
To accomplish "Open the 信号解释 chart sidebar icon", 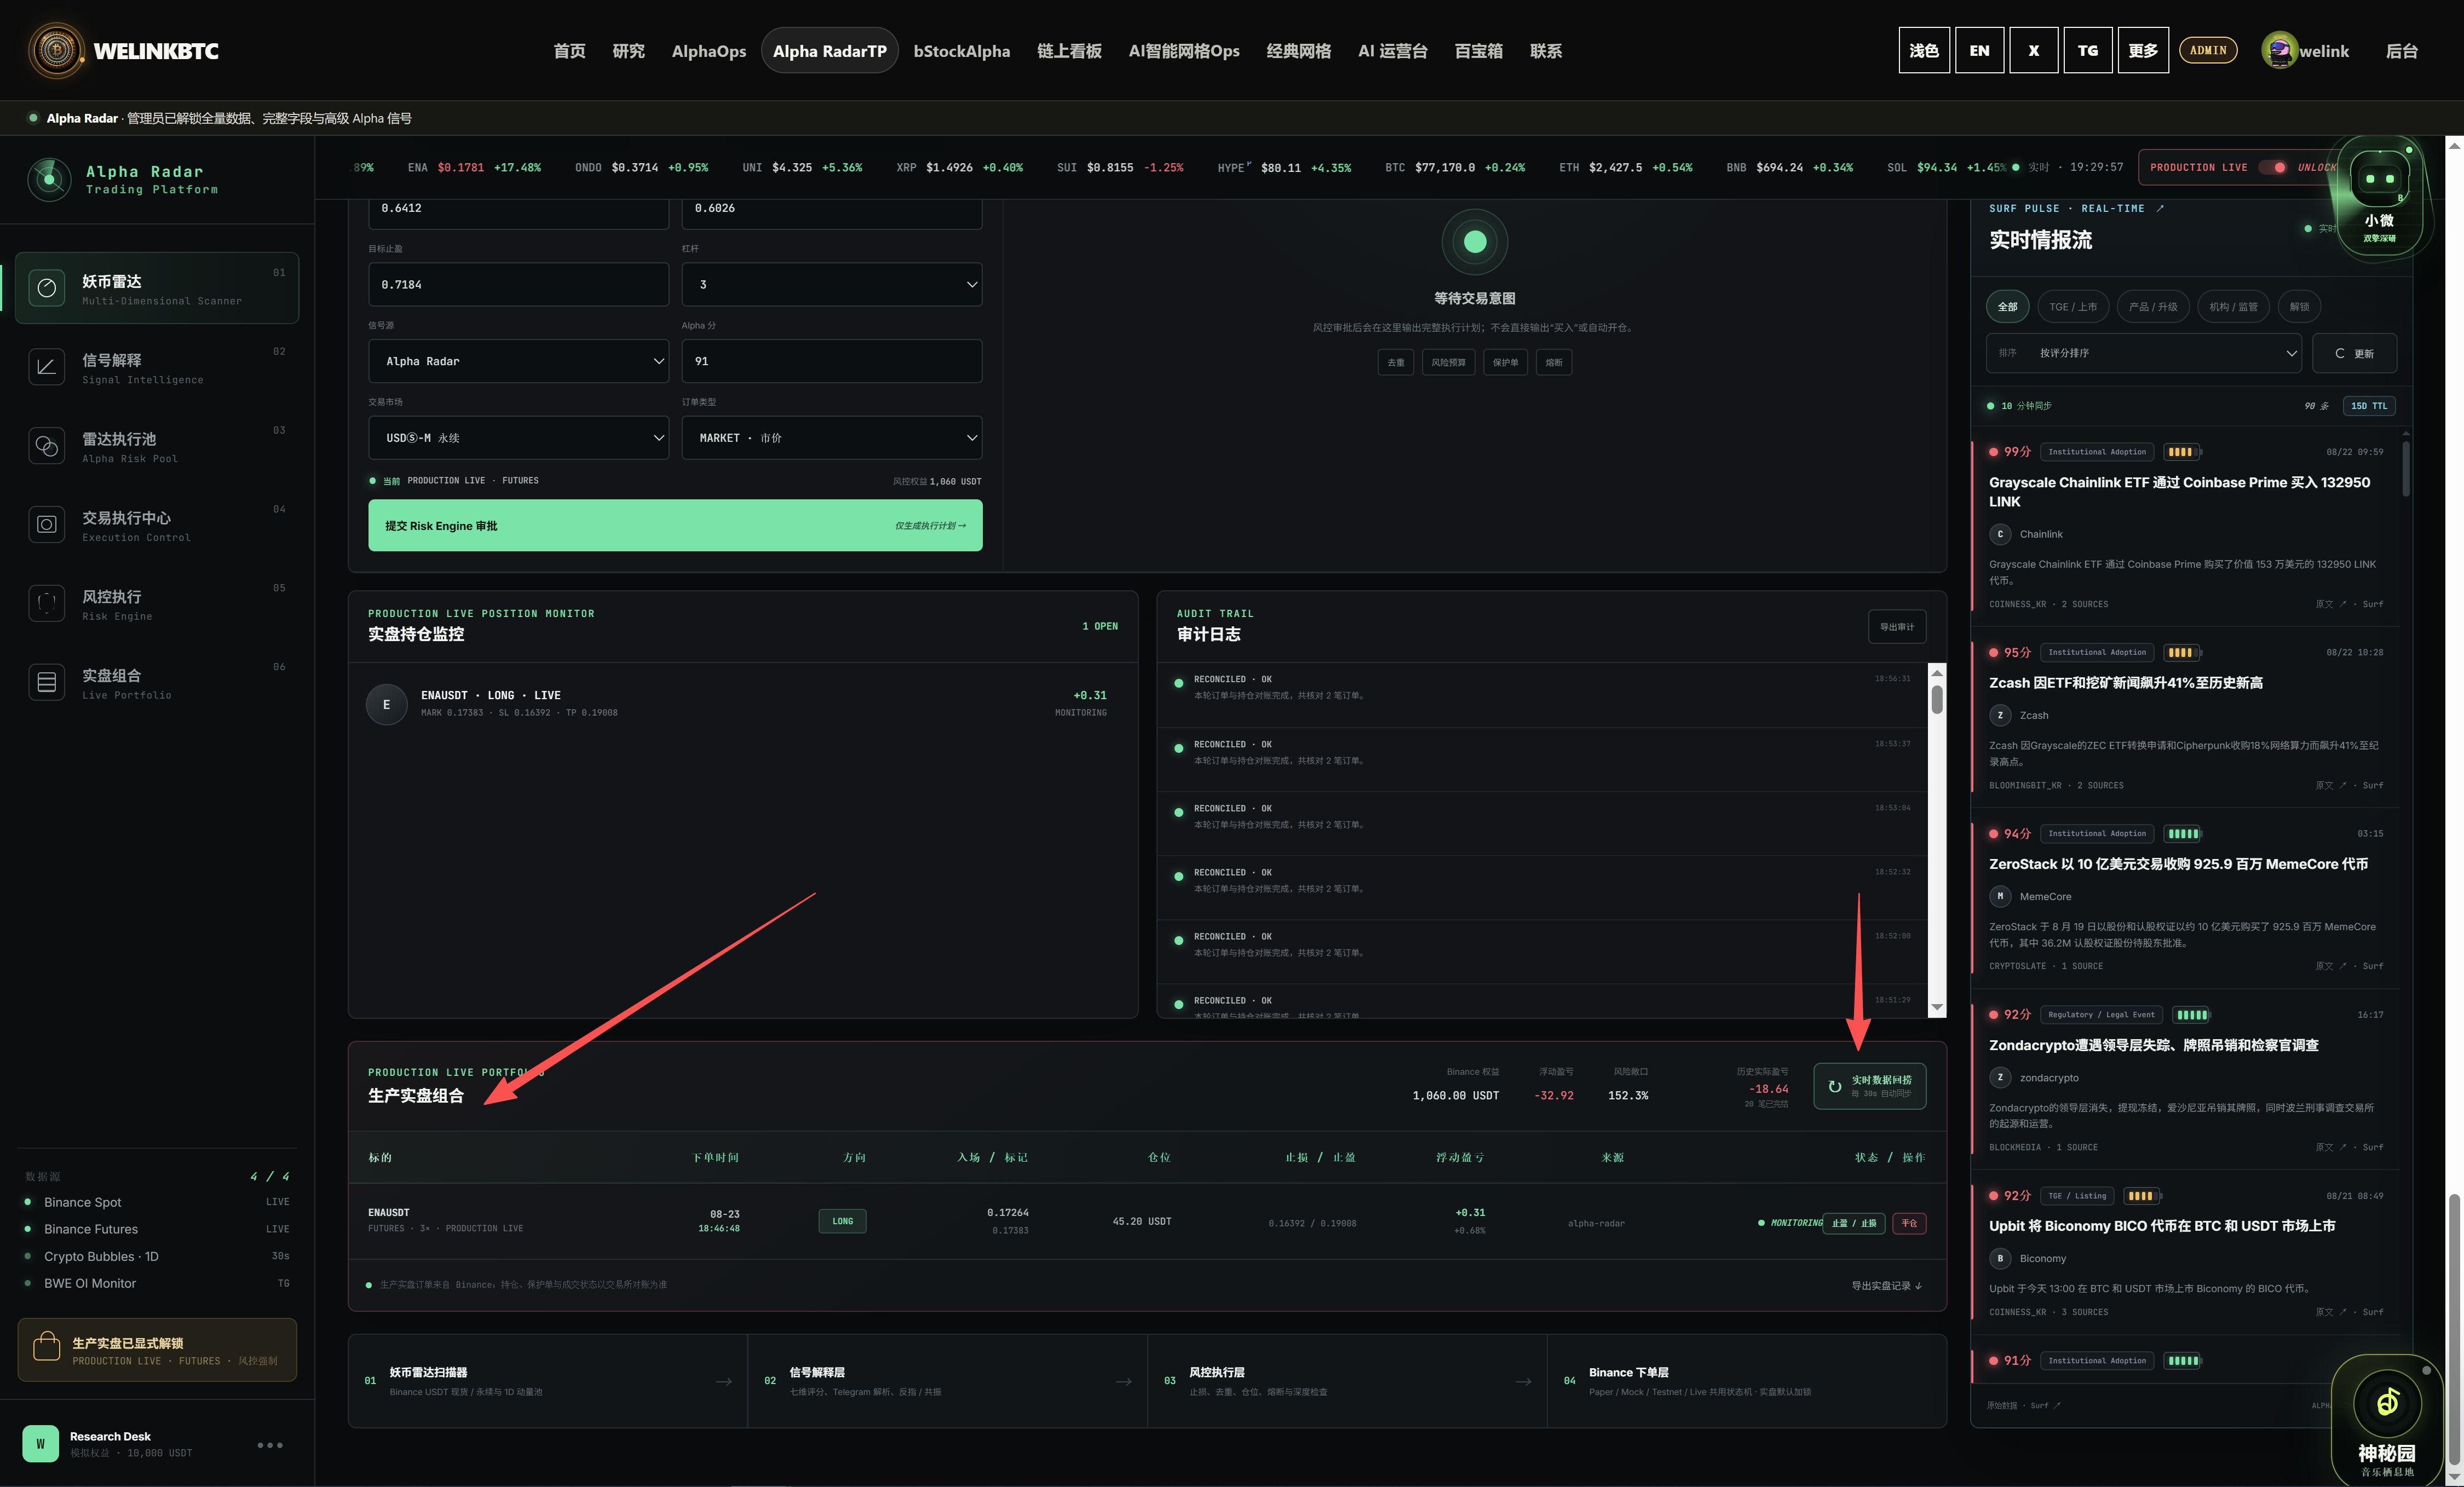I will 46,367.
